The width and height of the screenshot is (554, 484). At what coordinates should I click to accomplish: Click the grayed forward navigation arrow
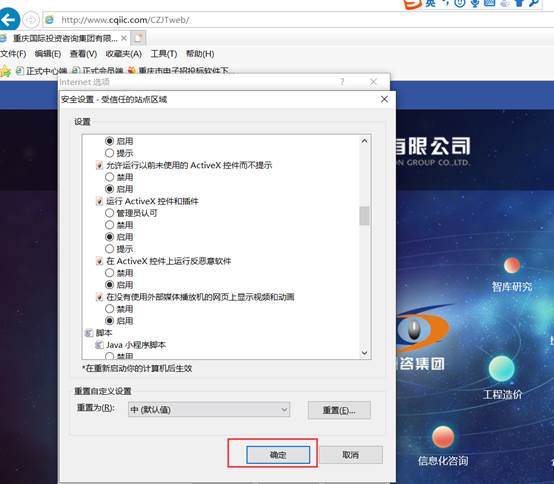(x=31, y=19)
